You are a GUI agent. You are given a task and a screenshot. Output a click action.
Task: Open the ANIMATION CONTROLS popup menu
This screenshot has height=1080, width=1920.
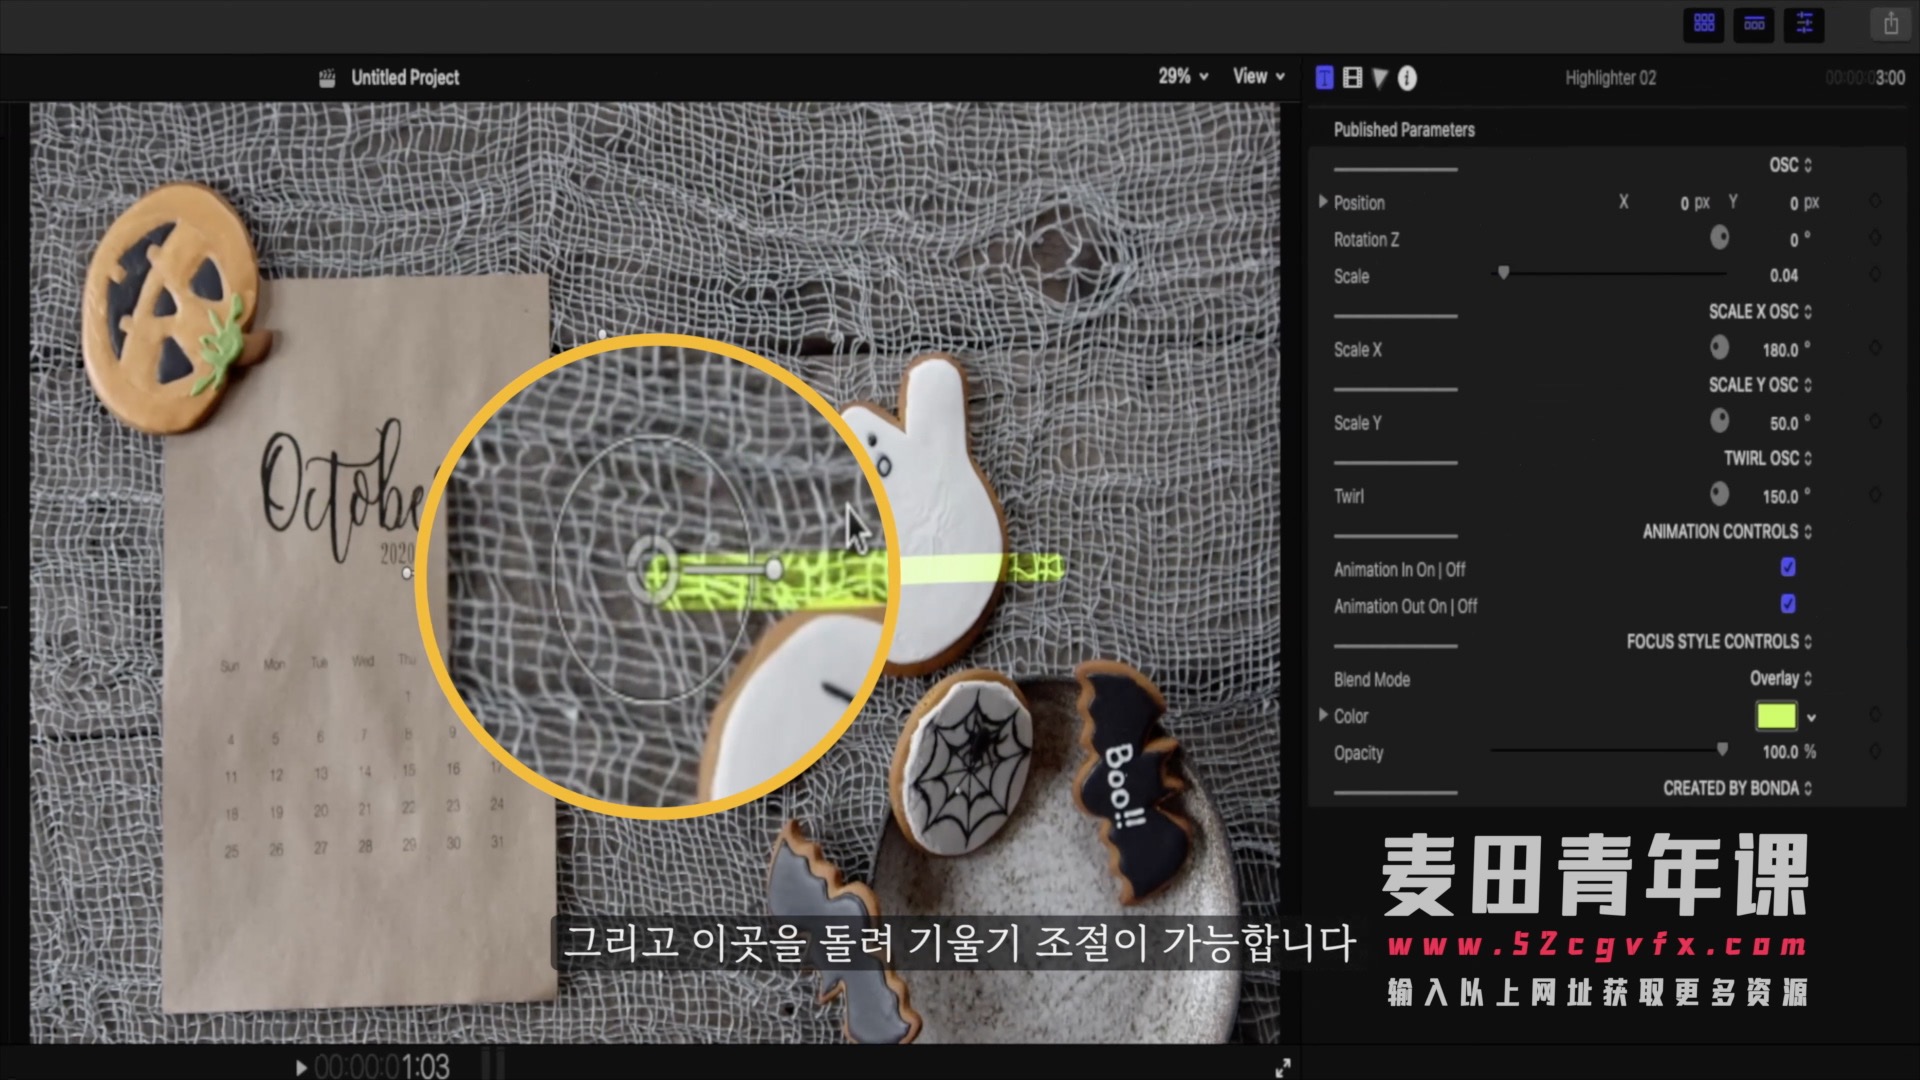click(1727, 531)
